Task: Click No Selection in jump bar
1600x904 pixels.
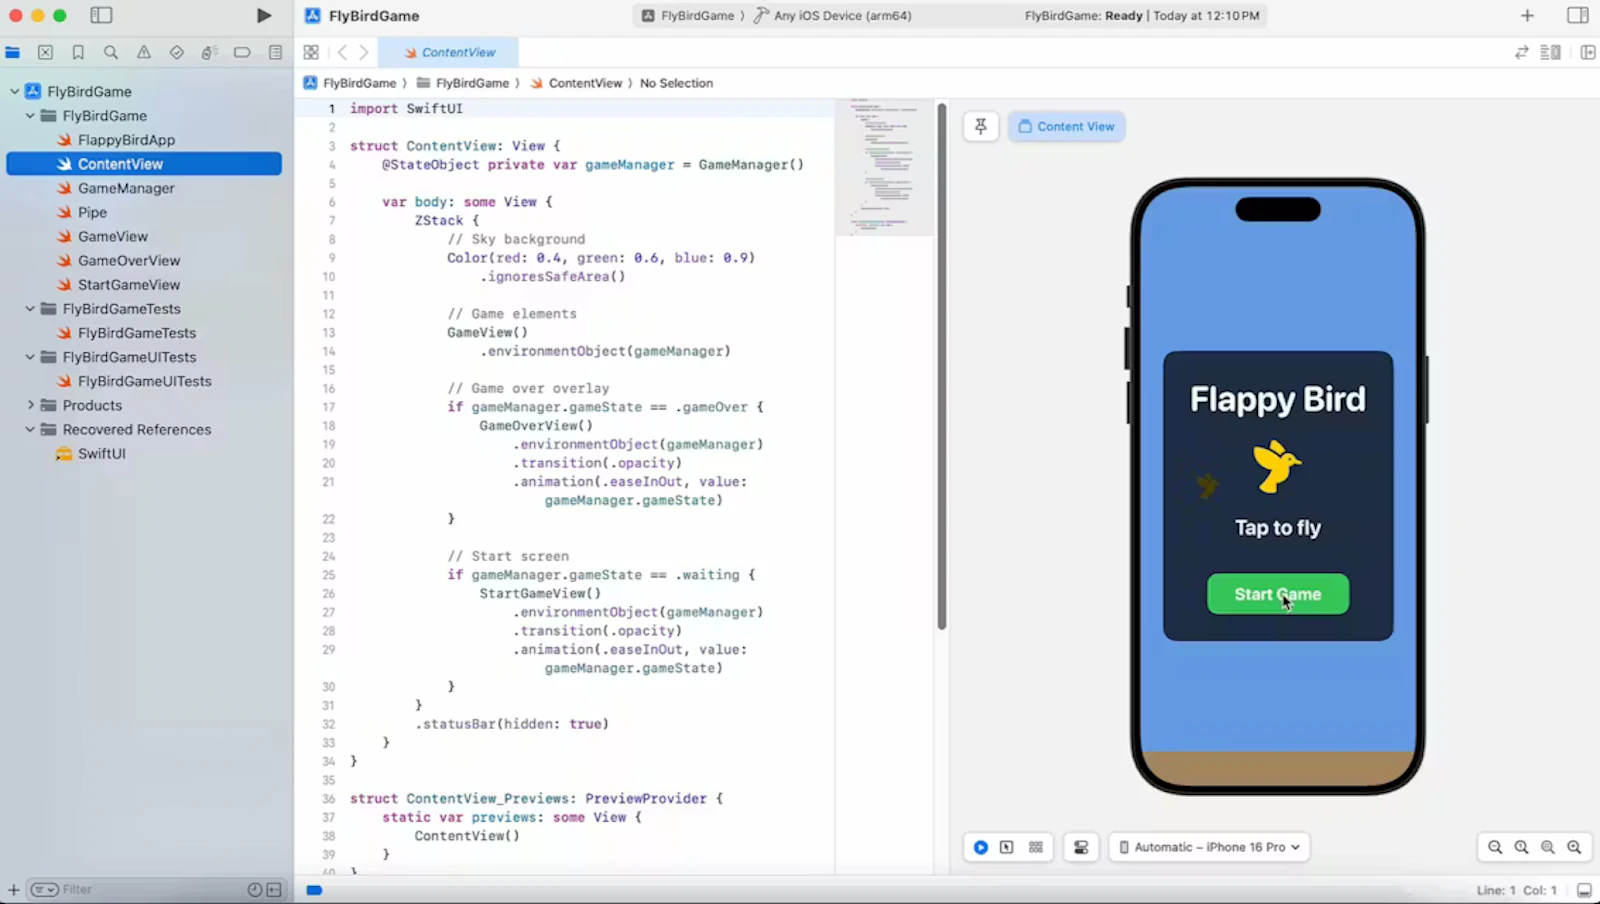Action: pos(676,83)
